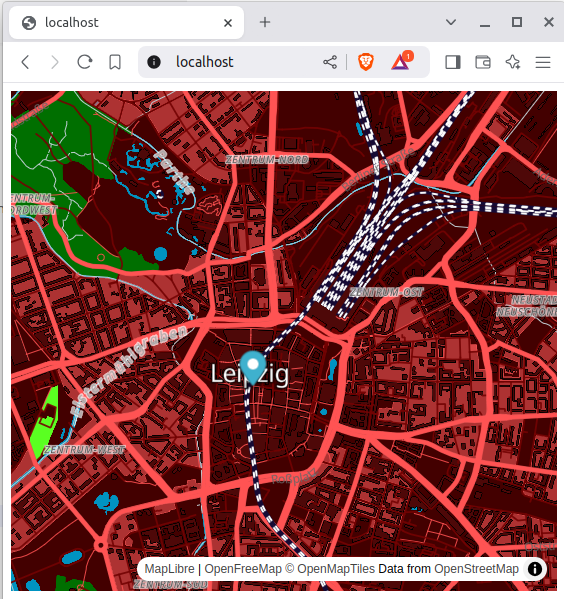Open a new tab with the plus button

[265, 22]
